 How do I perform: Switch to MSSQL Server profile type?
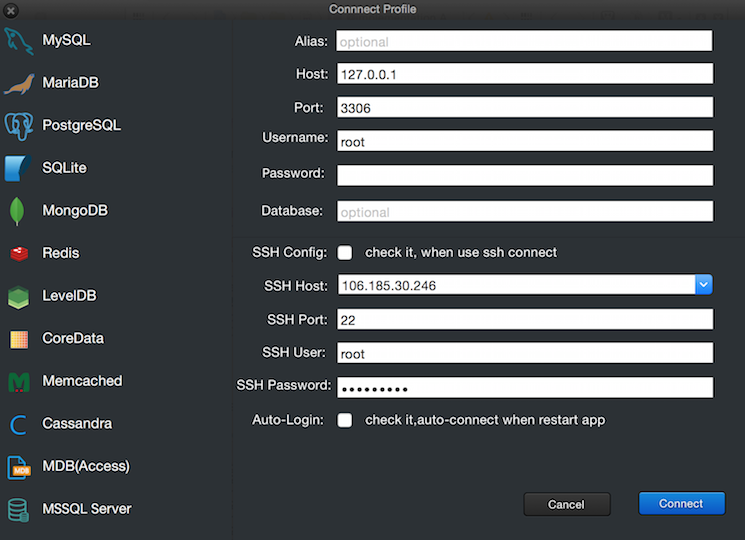pyautogui.click(x=86, y=509)
